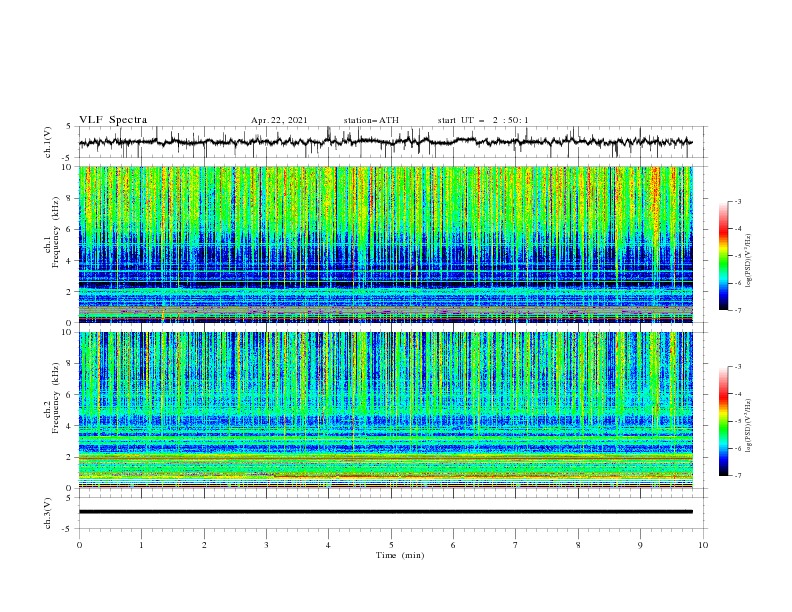This screenshot has width=792, height=612.
Task: Click time axis tick label "3"
Action: click(266, 545)
